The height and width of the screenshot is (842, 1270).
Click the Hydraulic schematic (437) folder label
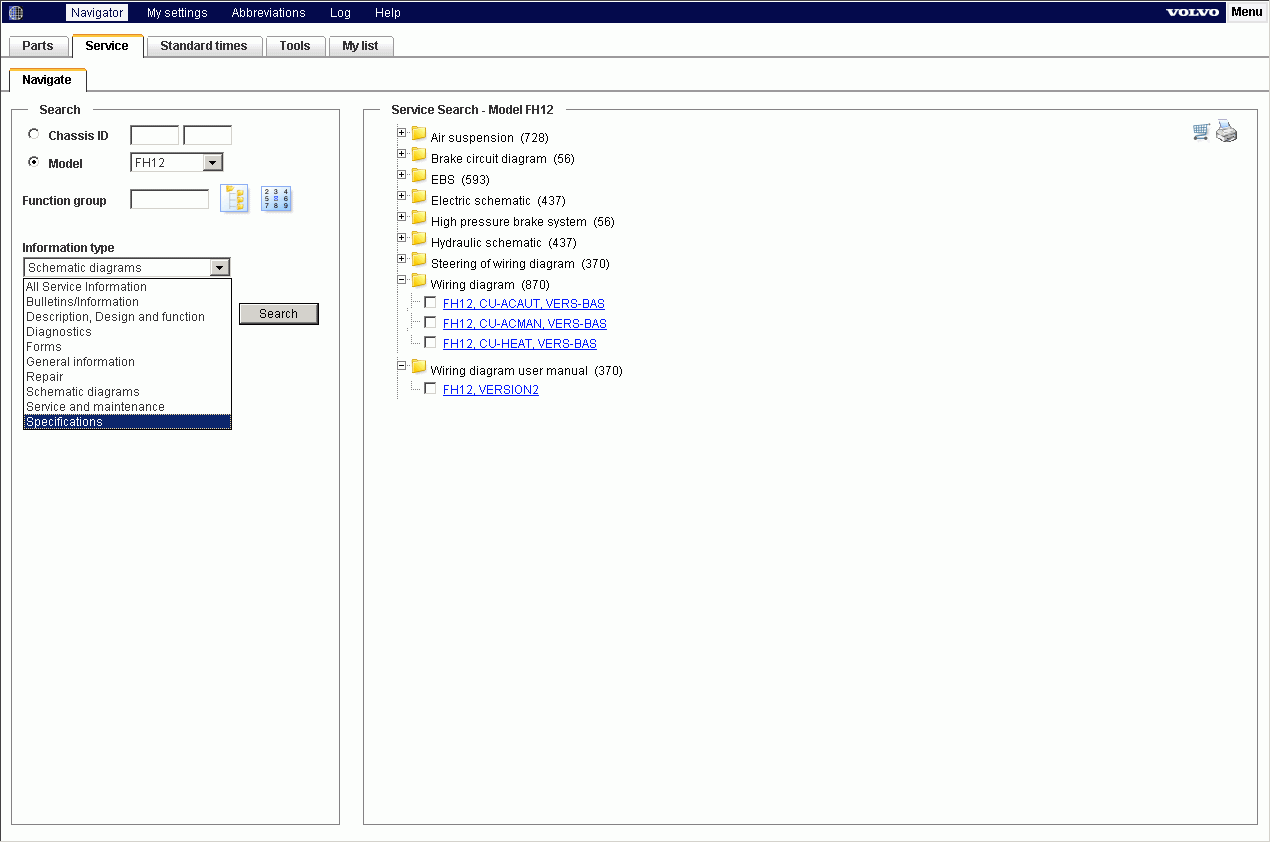[504, 243]
